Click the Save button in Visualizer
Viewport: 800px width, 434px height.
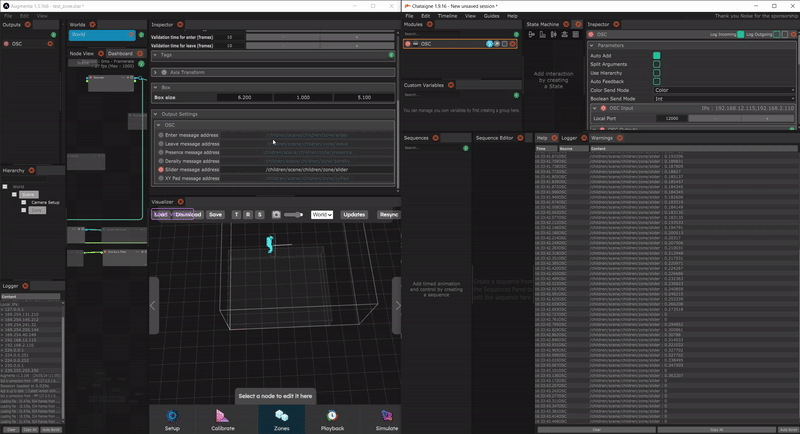[x=215, y=214]
